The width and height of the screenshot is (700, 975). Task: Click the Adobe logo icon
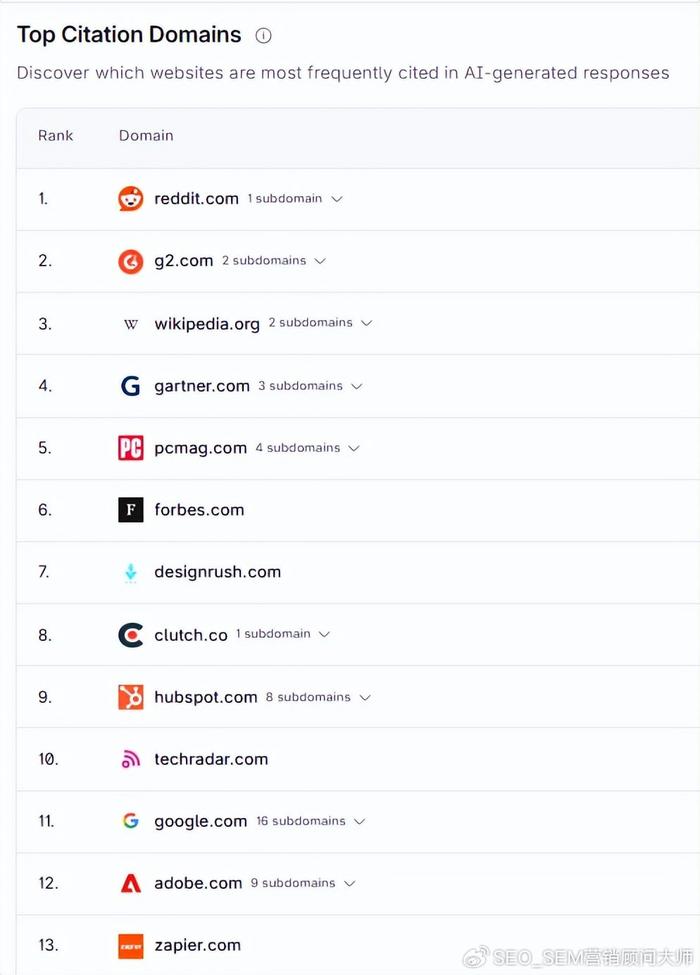point(131,884)
